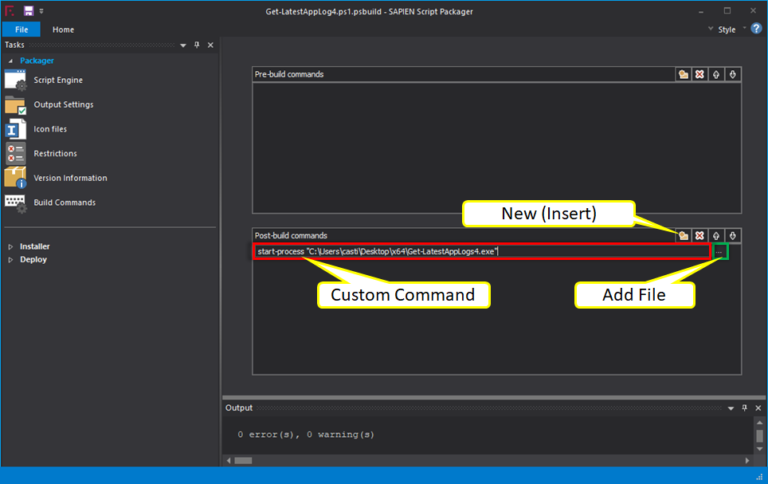768x484 pixels.
Task: Close the Tasks panel
Action: [x=211, y=45]
